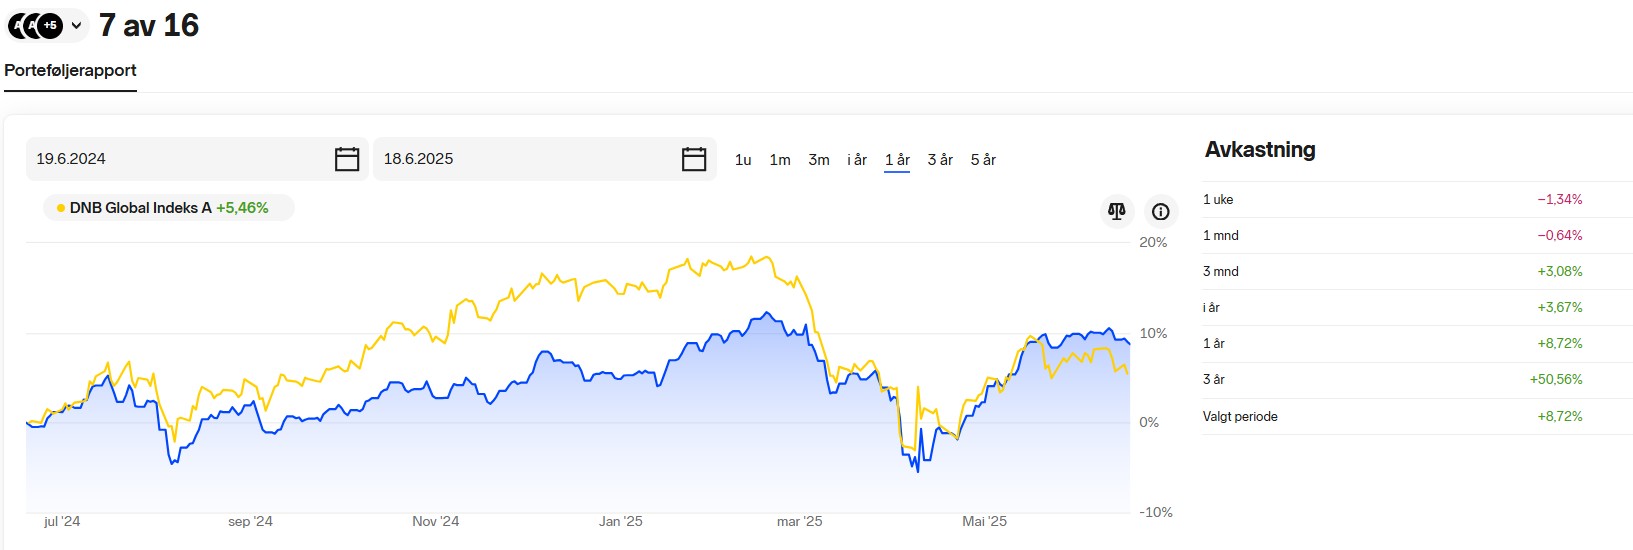Viewport: 1633px width, 550px height.
Task: Select the 3 år time range
Action: 940,160
